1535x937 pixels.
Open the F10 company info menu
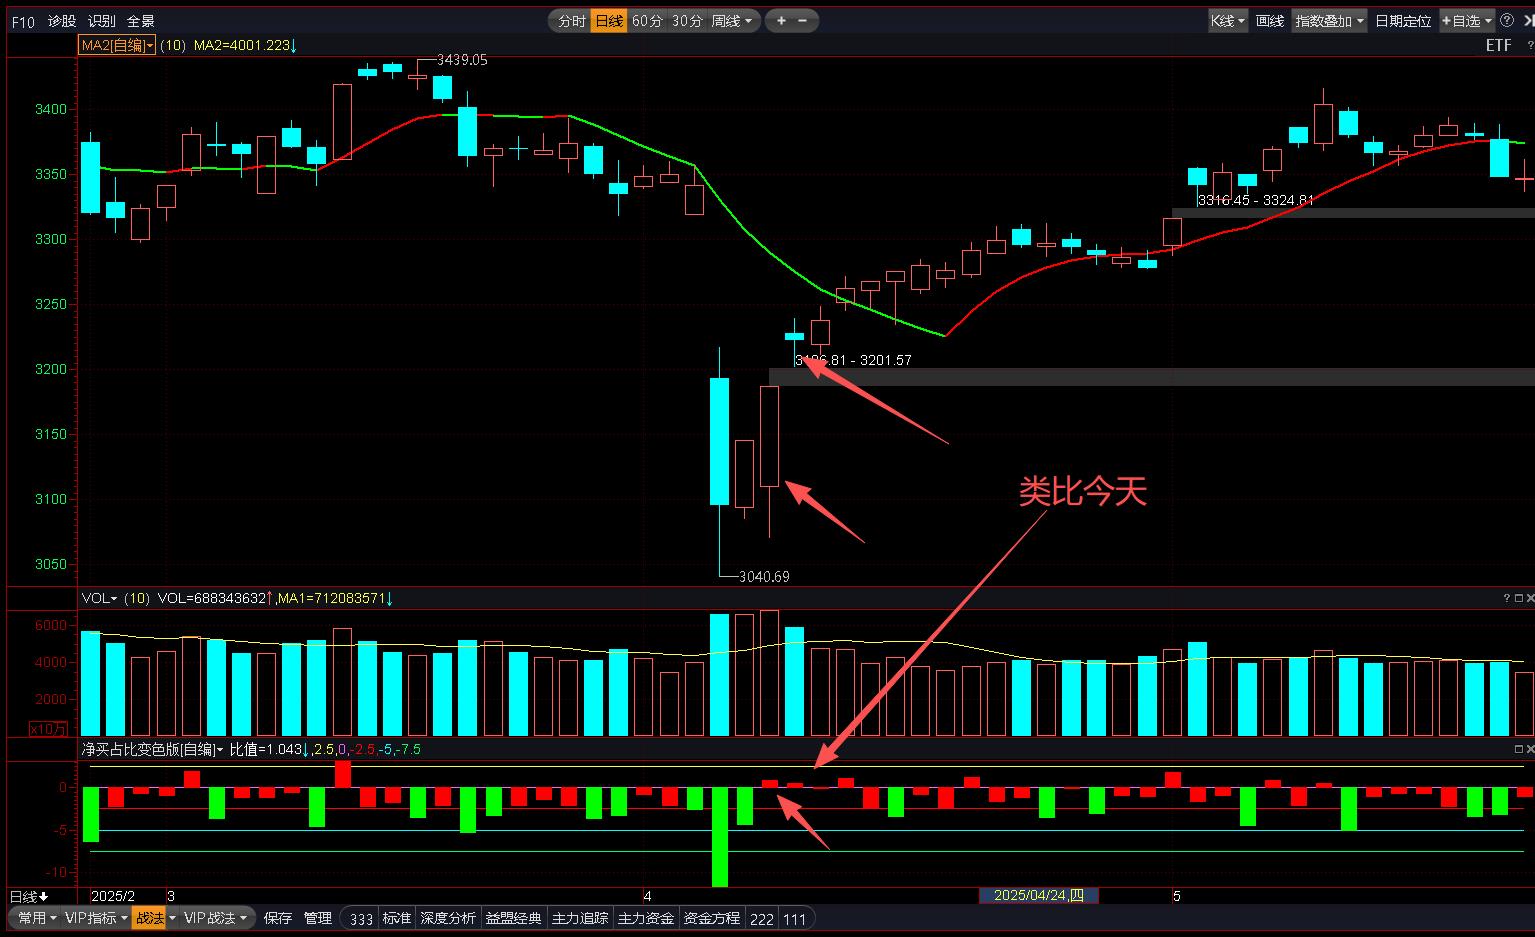click(23, 21)
